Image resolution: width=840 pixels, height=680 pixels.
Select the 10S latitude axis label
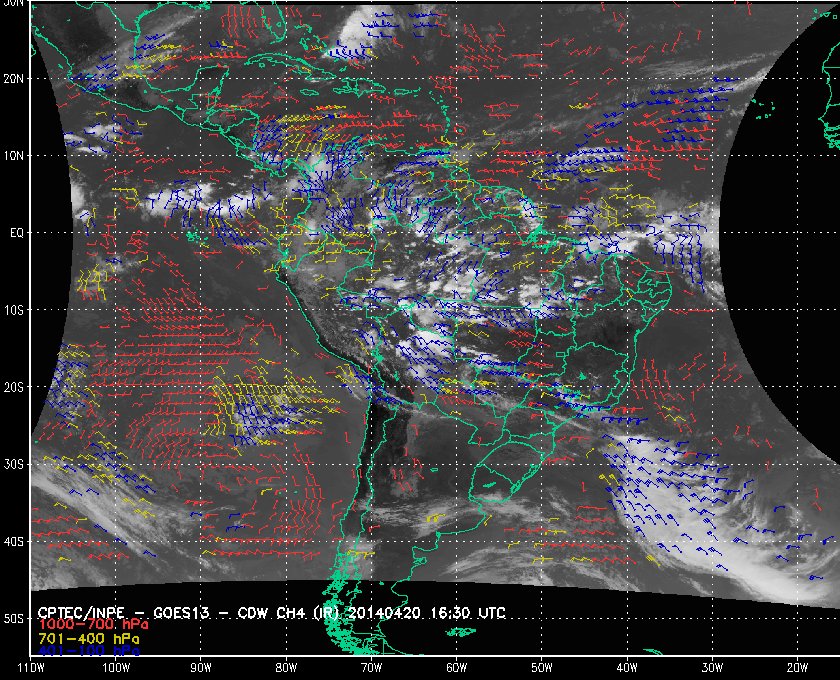point(14,310)
